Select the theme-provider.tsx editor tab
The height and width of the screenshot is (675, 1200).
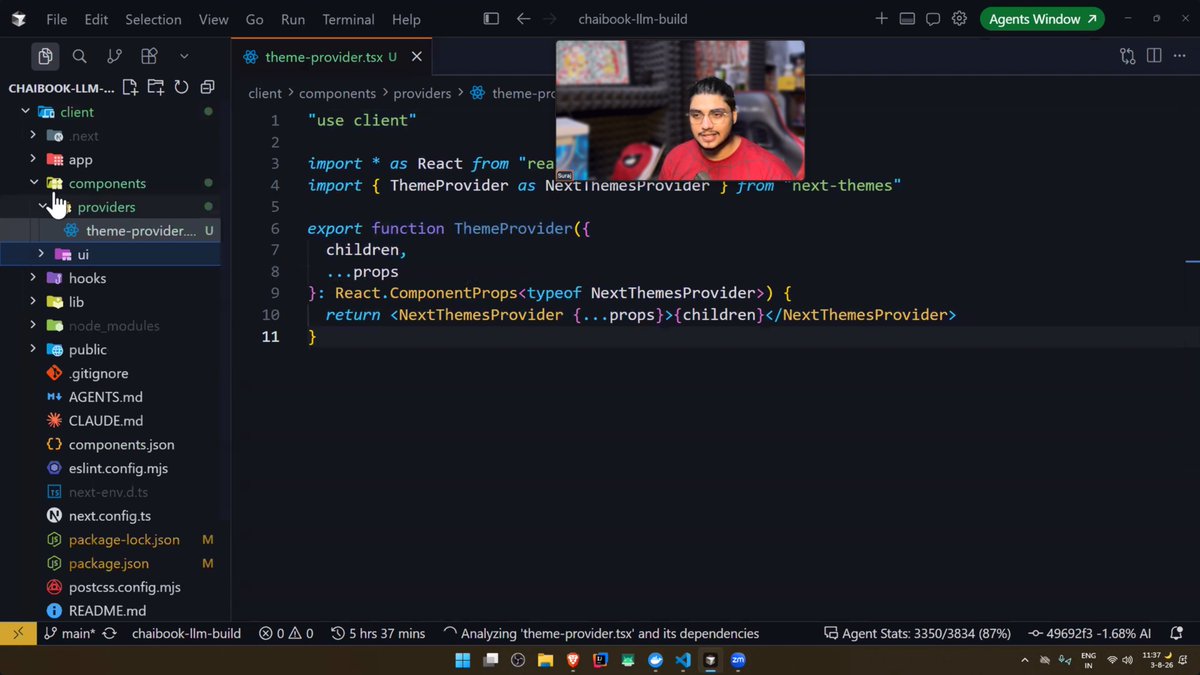[331, 57]
